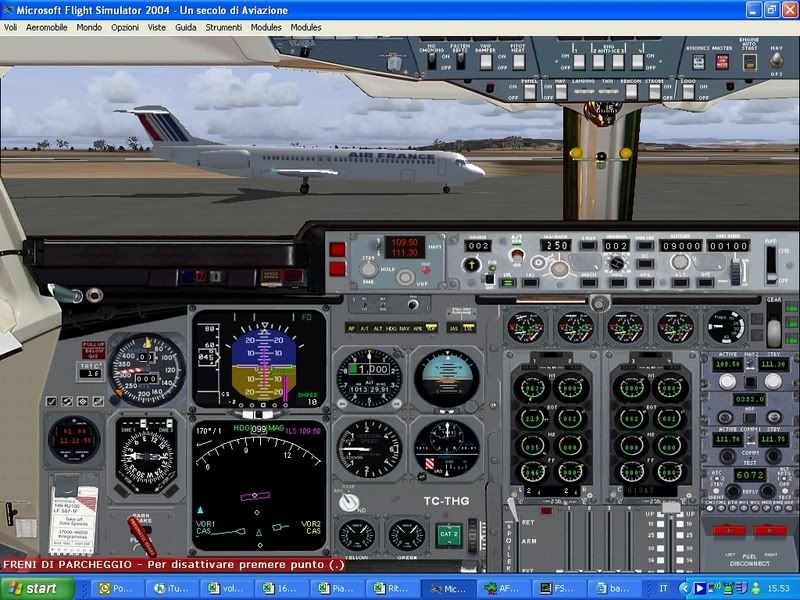Click the flaps position gauge
Image resolution: width=800 pixels, height=600 pixels.
tap(726, 327)
